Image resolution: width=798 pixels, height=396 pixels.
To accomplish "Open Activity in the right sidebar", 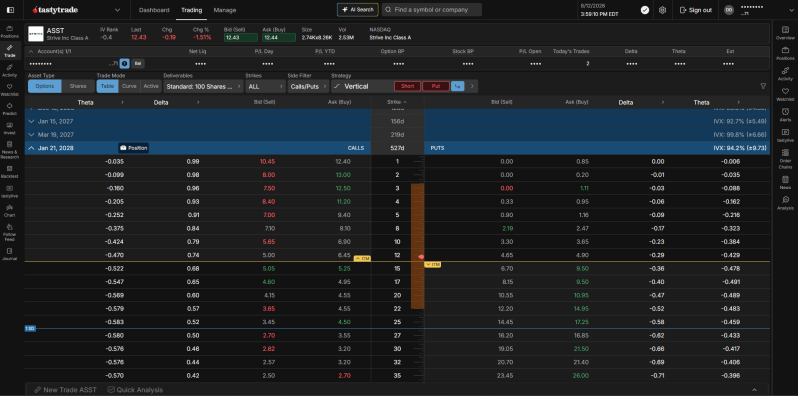I will click(x=785, y=74).
